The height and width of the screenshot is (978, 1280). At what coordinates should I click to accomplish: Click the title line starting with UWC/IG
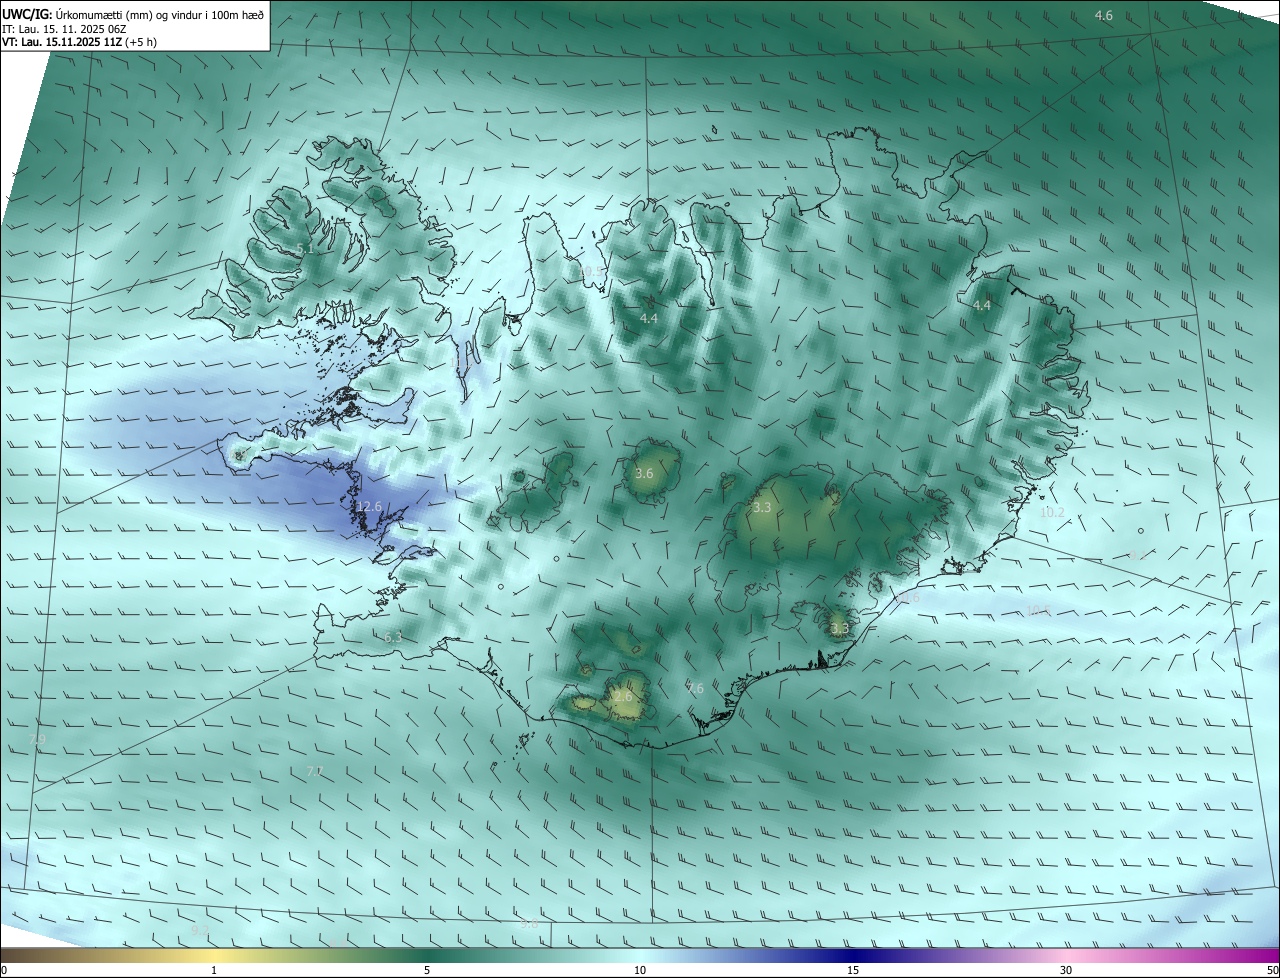133,15
